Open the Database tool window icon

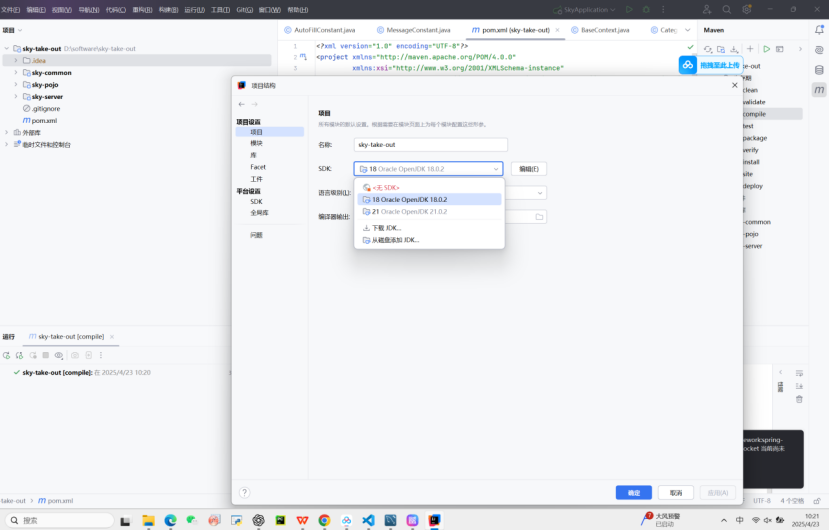click(x=819, y=70)
